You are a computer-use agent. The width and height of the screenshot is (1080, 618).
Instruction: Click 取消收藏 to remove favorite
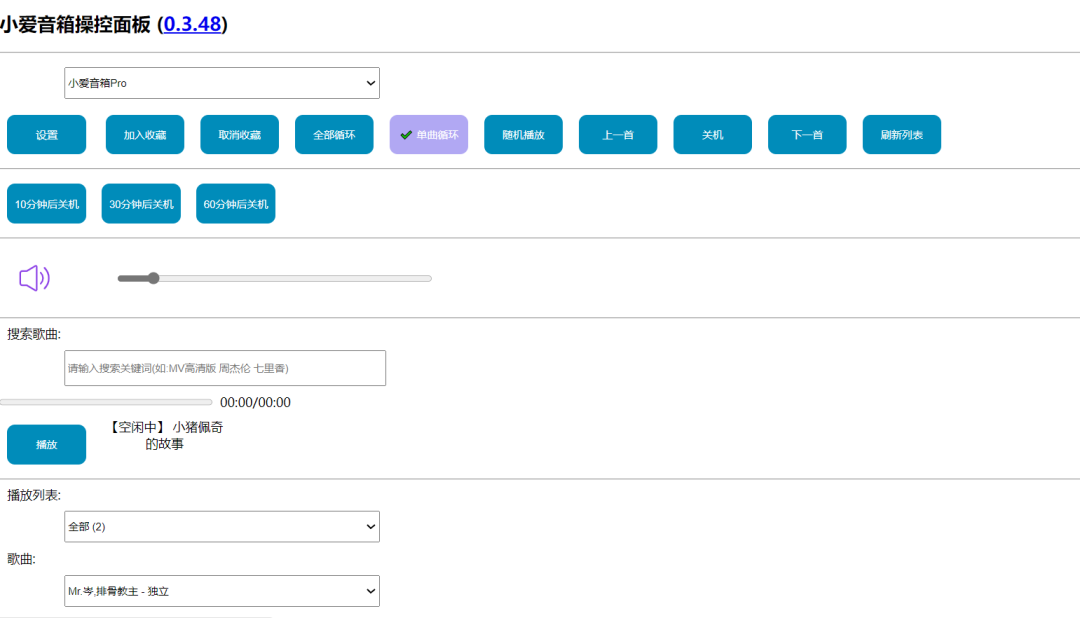(240, 134)
